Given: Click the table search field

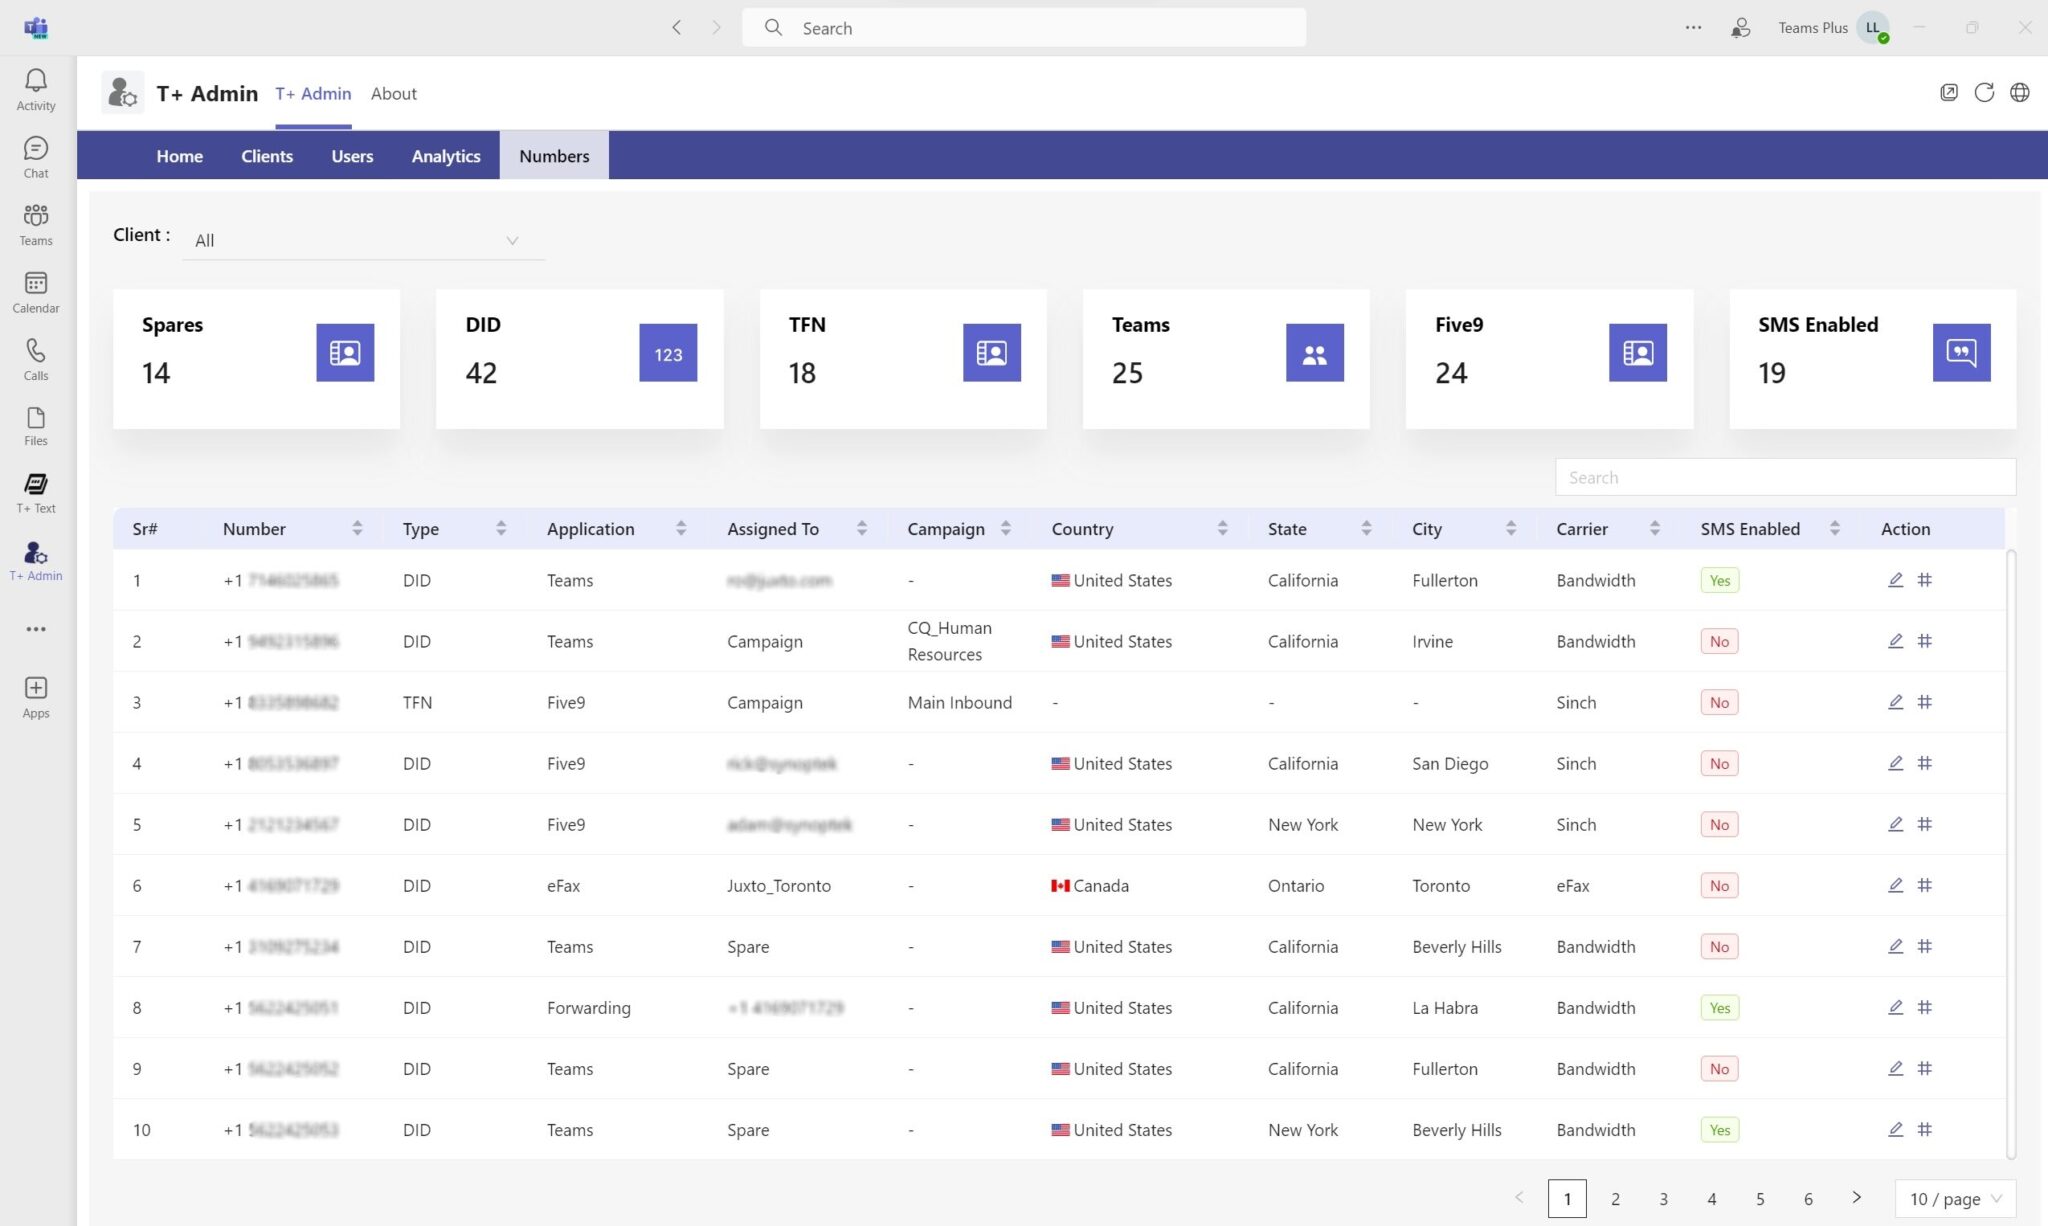Looking at the screenshot, I should click(x=1783, y=477).
